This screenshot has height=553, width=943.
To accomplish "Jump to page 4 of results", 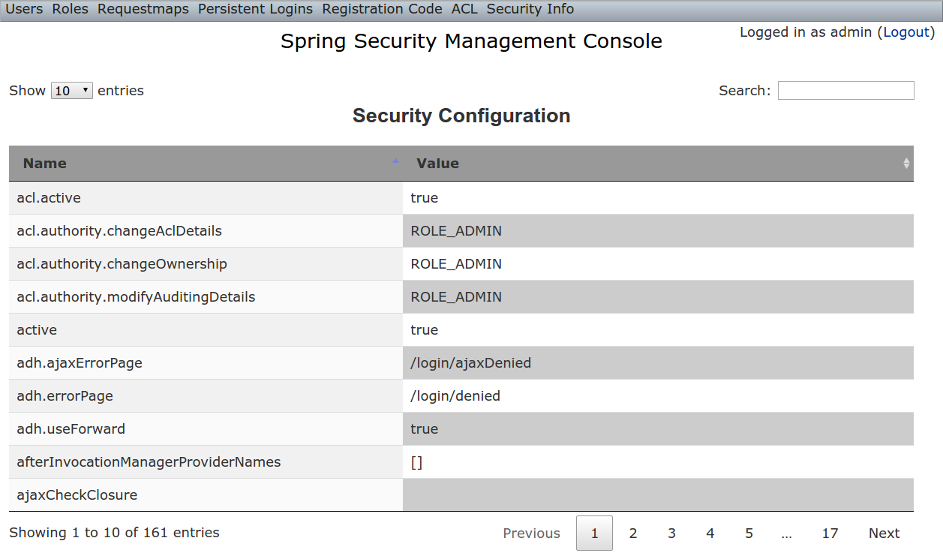I will (710, 533).
